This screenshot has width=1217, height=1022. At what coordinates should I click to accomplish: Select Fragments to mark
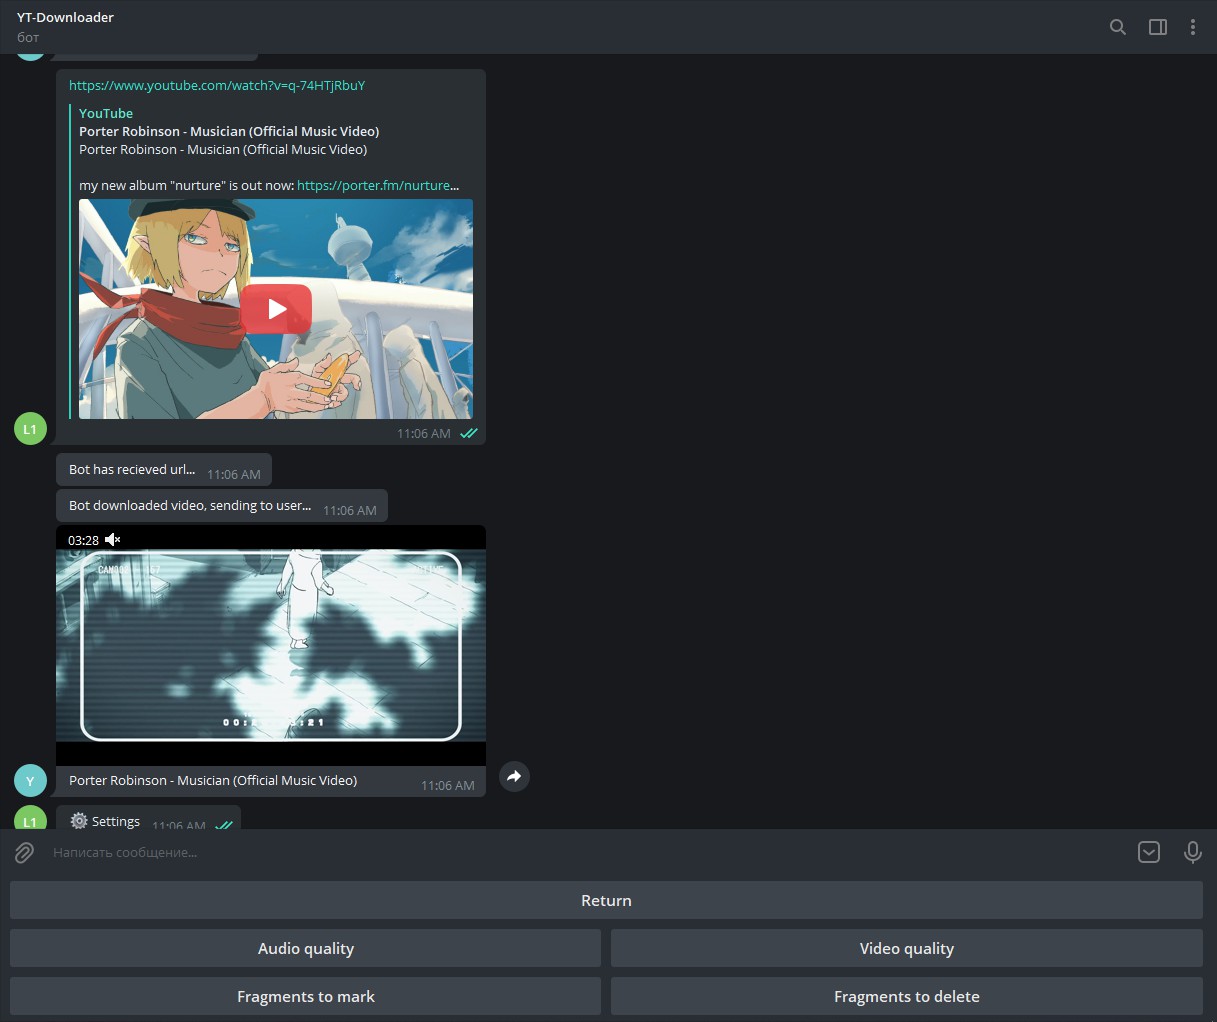305,996
